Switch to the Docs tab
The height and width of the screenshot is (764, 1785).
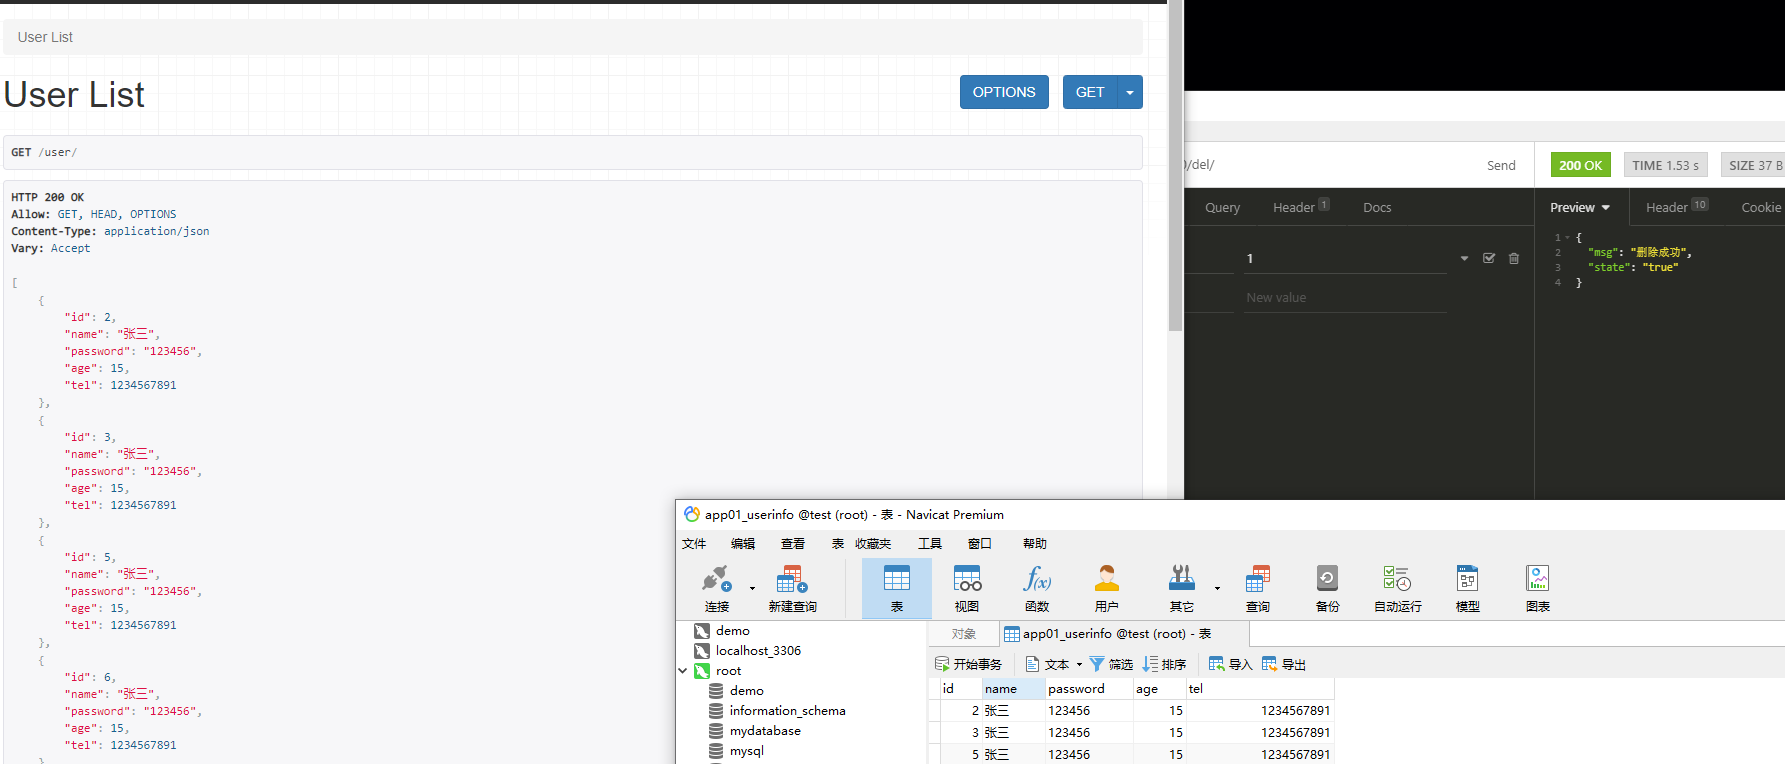point(1377,207)
